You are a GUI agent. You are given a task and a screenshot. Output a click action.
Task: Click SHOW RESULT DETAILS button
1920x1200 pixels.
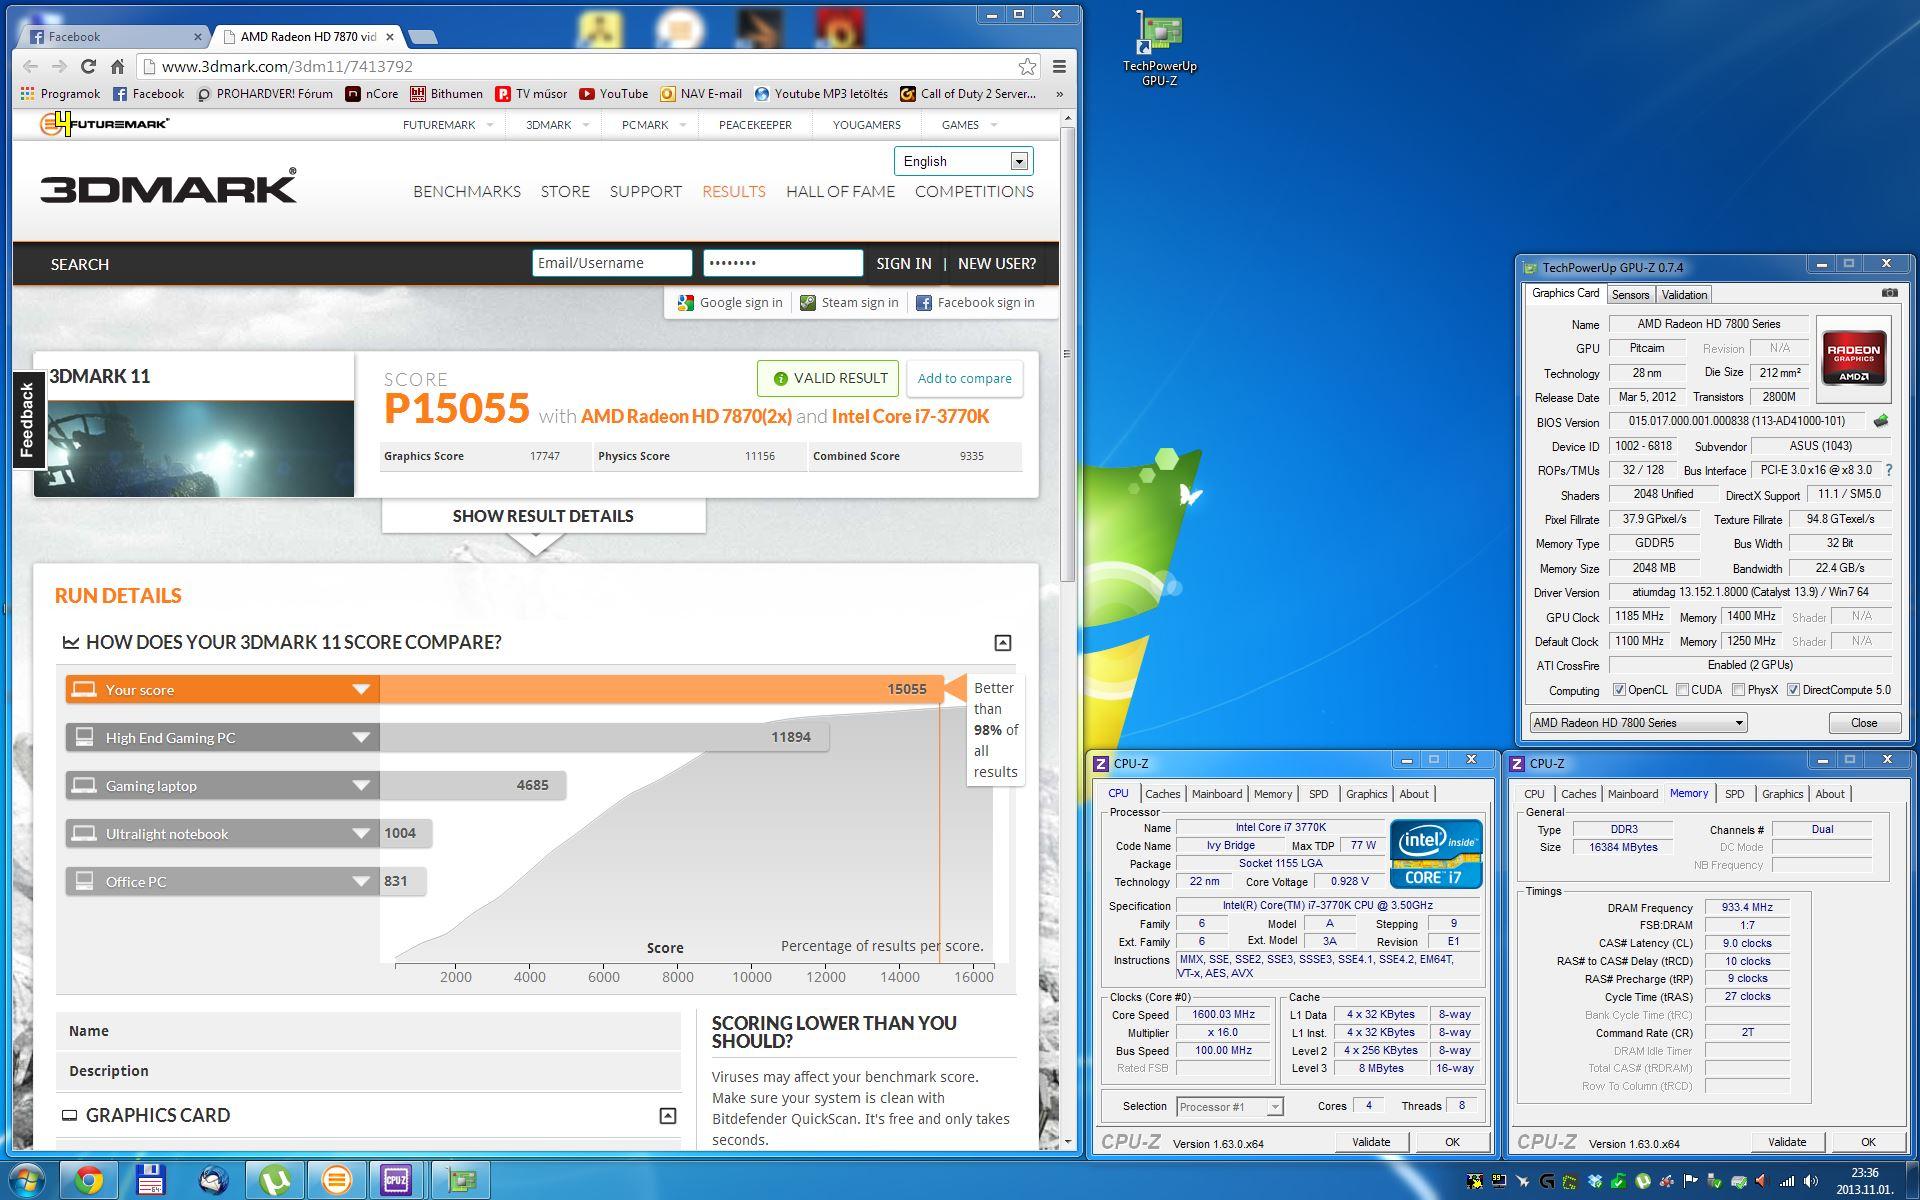543,516
